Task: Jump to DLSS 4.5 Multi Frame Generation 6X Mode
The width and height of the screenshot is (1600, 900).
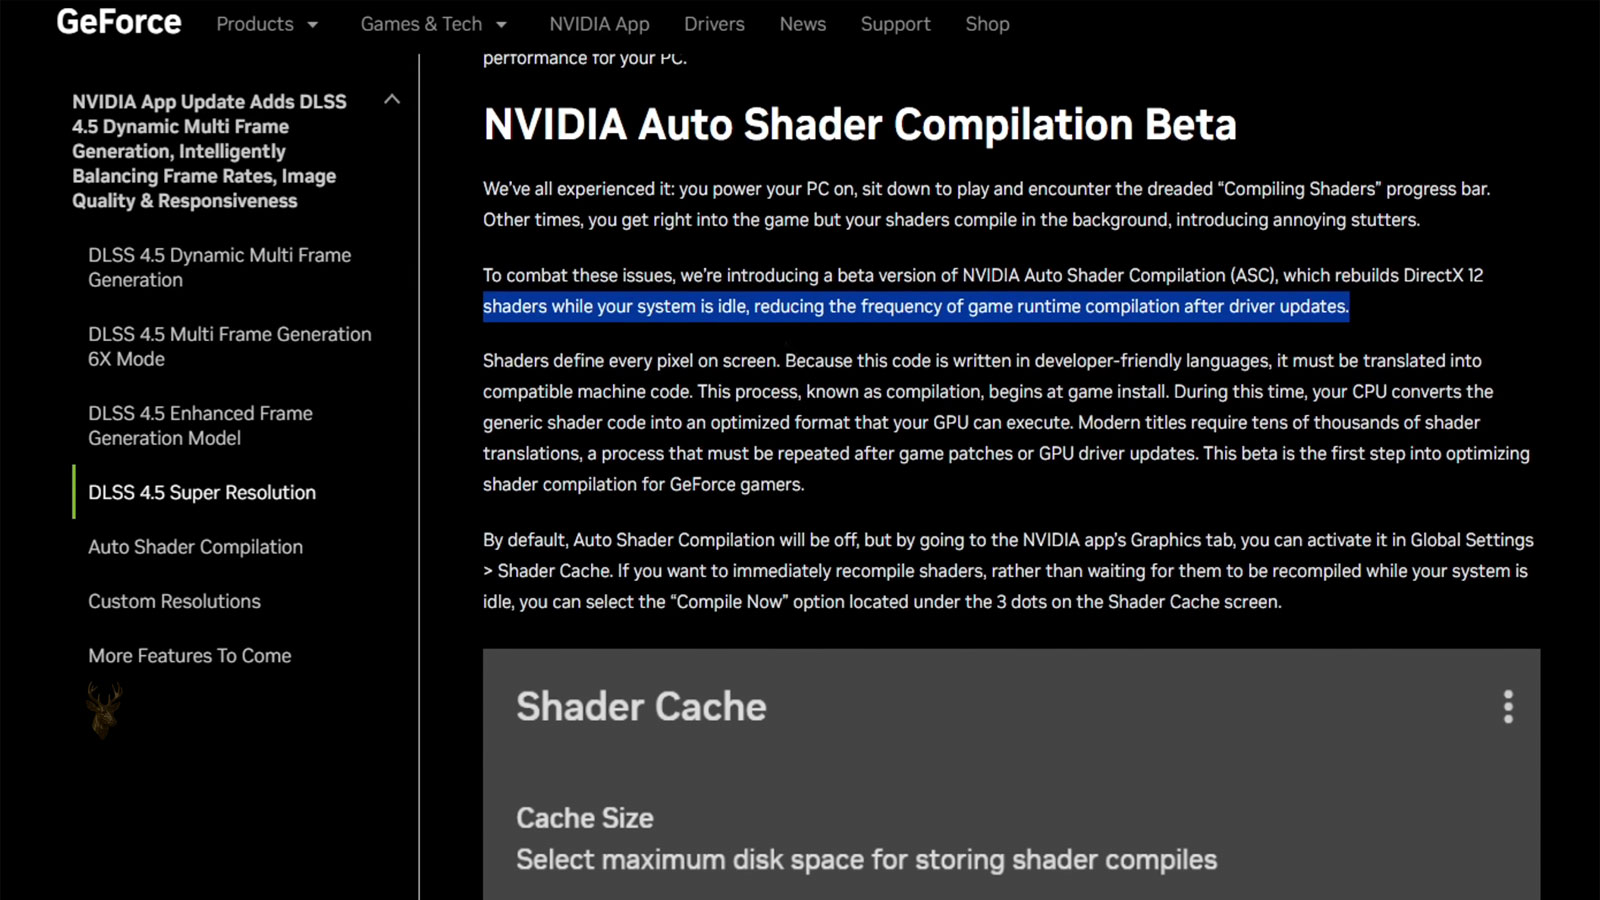Action: coord(230,346)
